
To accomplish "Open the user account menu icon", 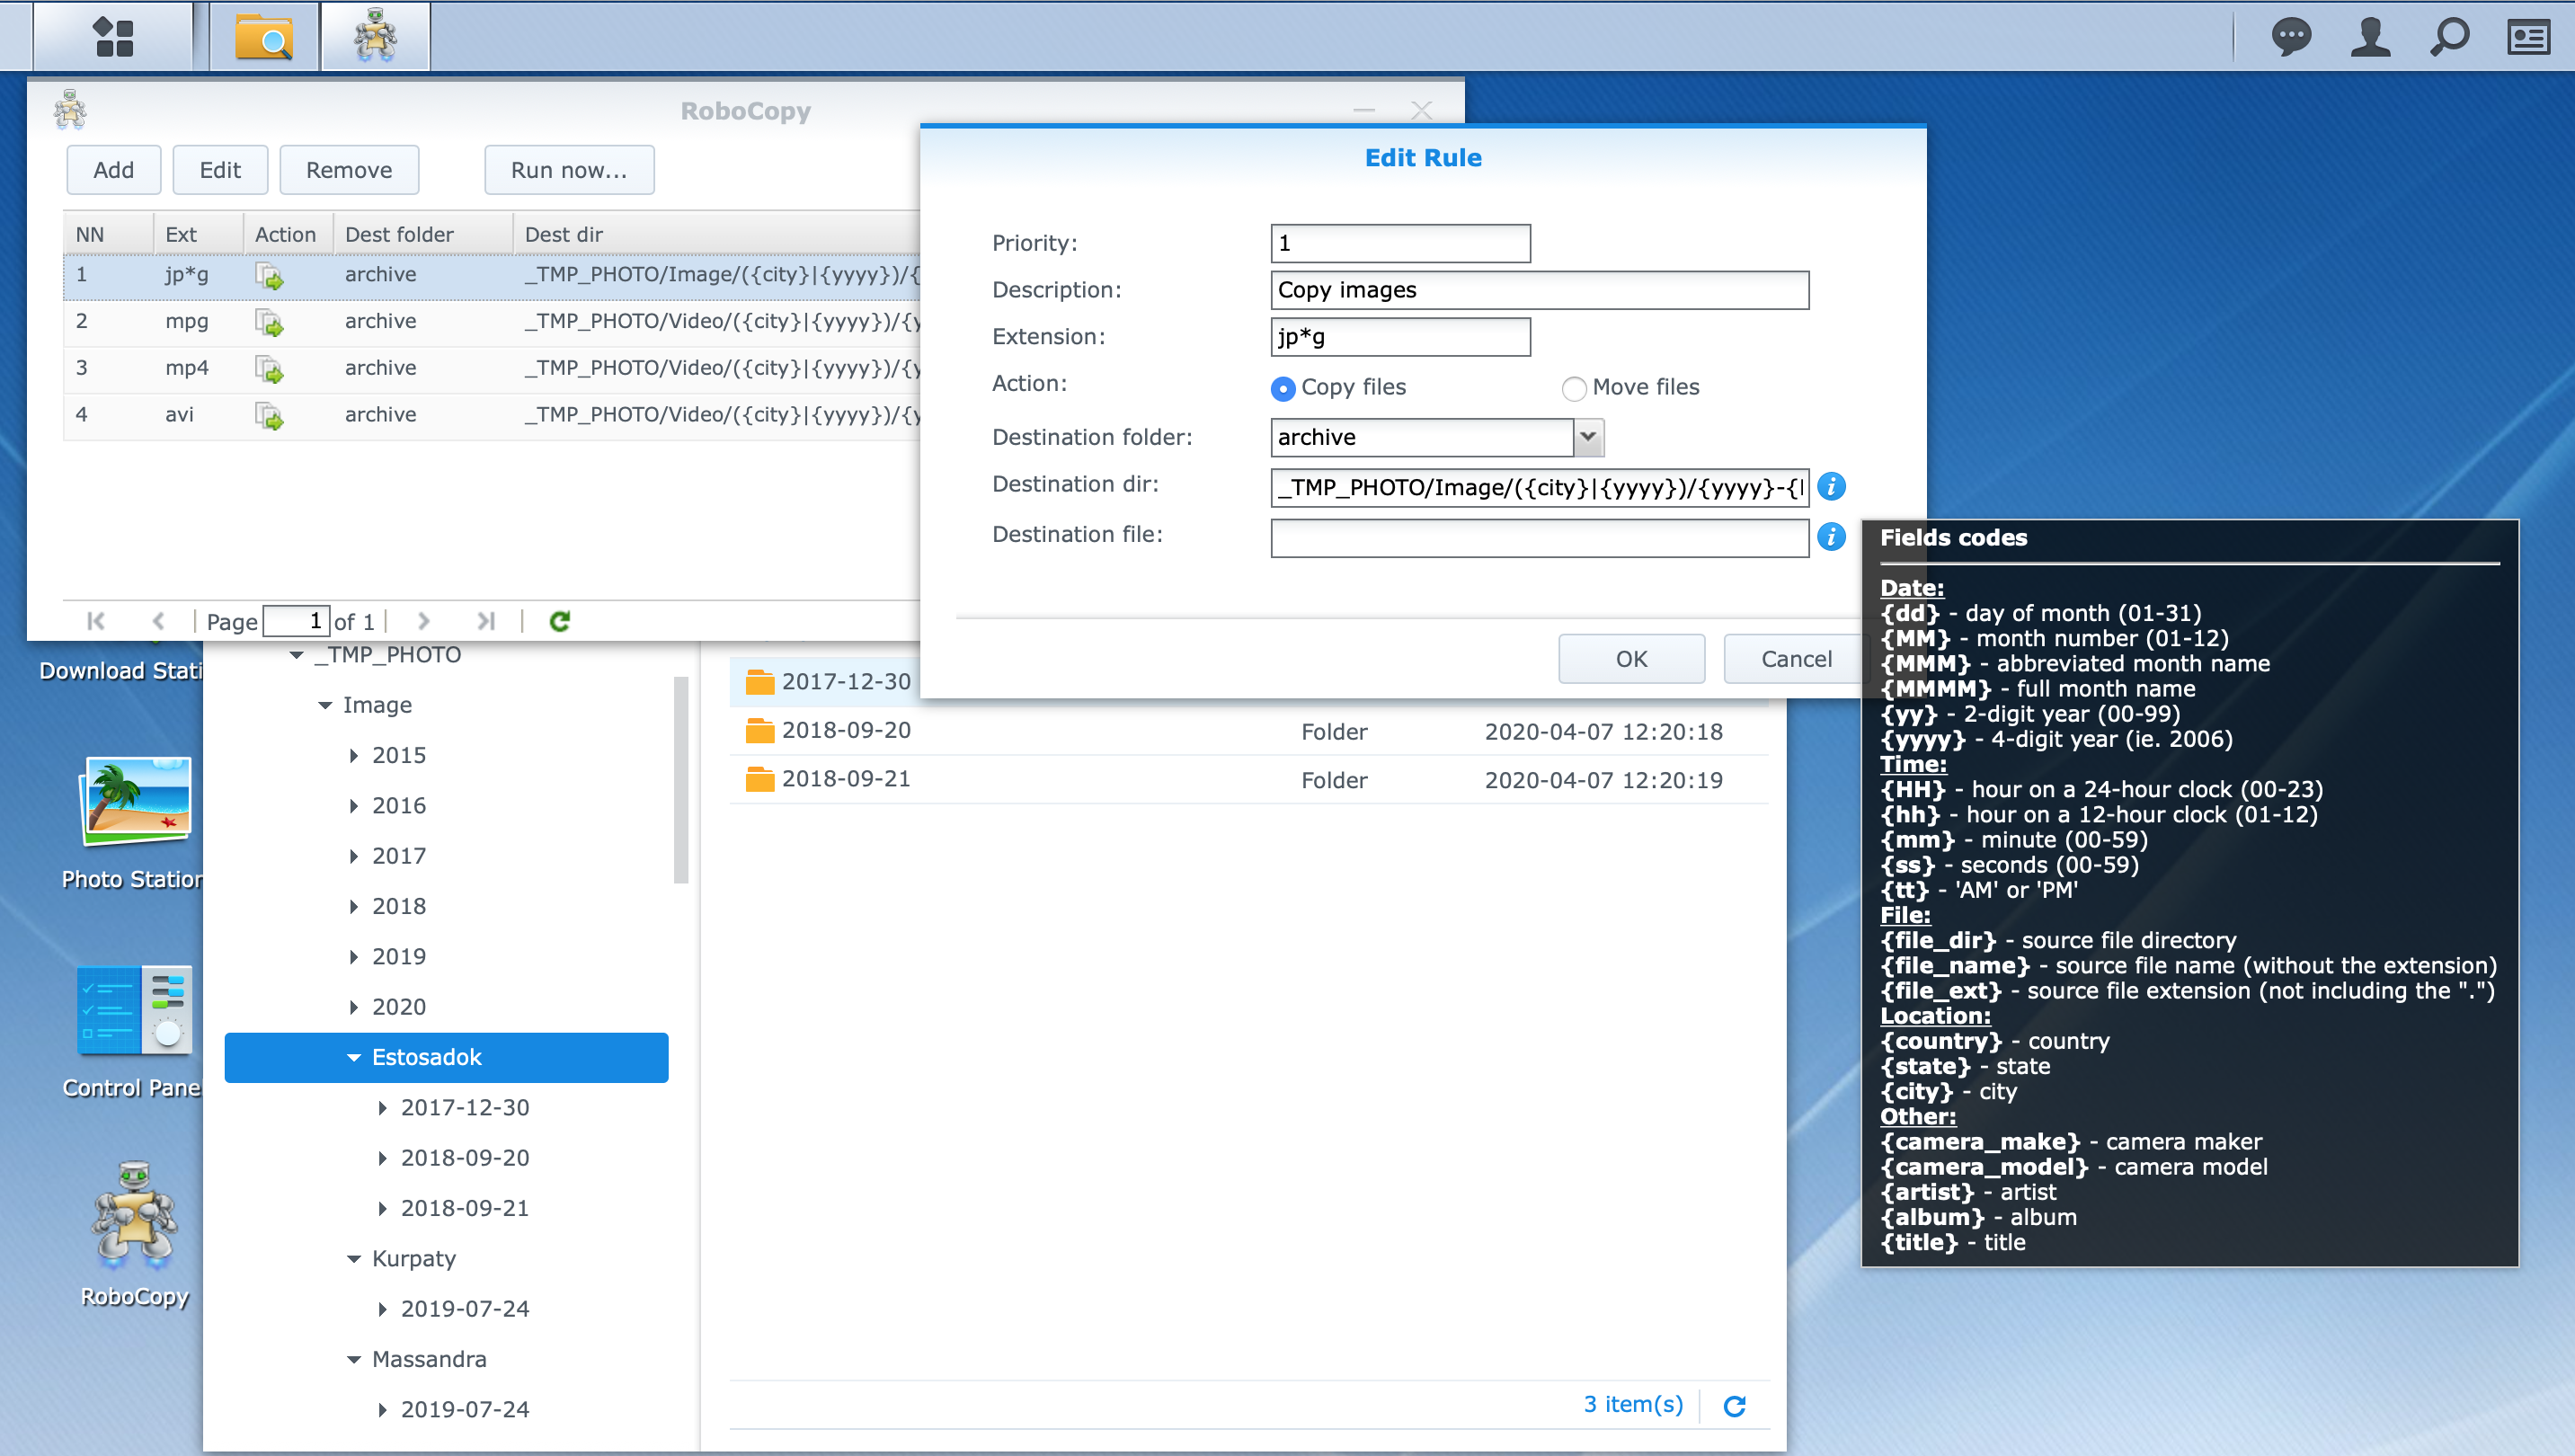I will [x=2370, y=38].
